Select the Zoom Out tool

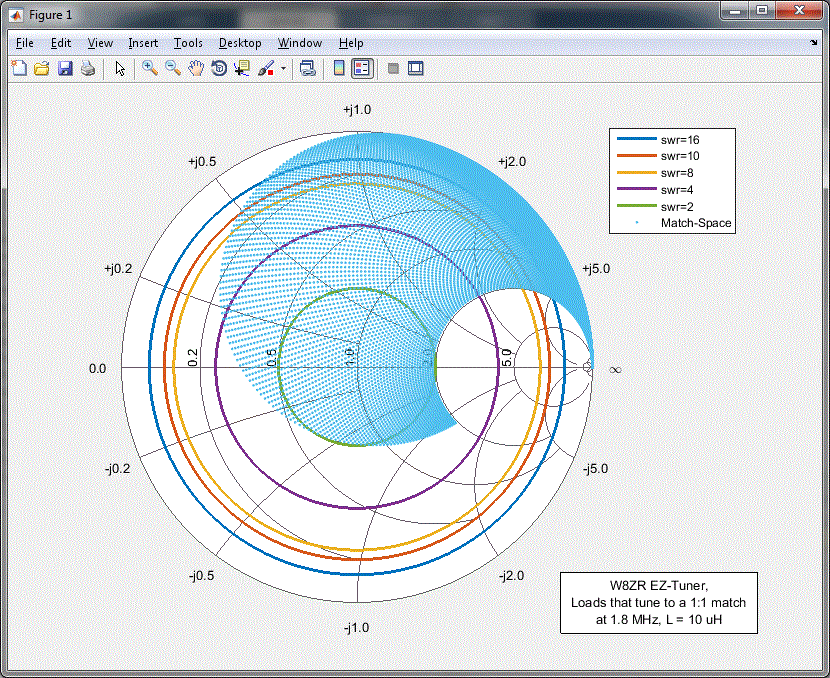point(173,68)
